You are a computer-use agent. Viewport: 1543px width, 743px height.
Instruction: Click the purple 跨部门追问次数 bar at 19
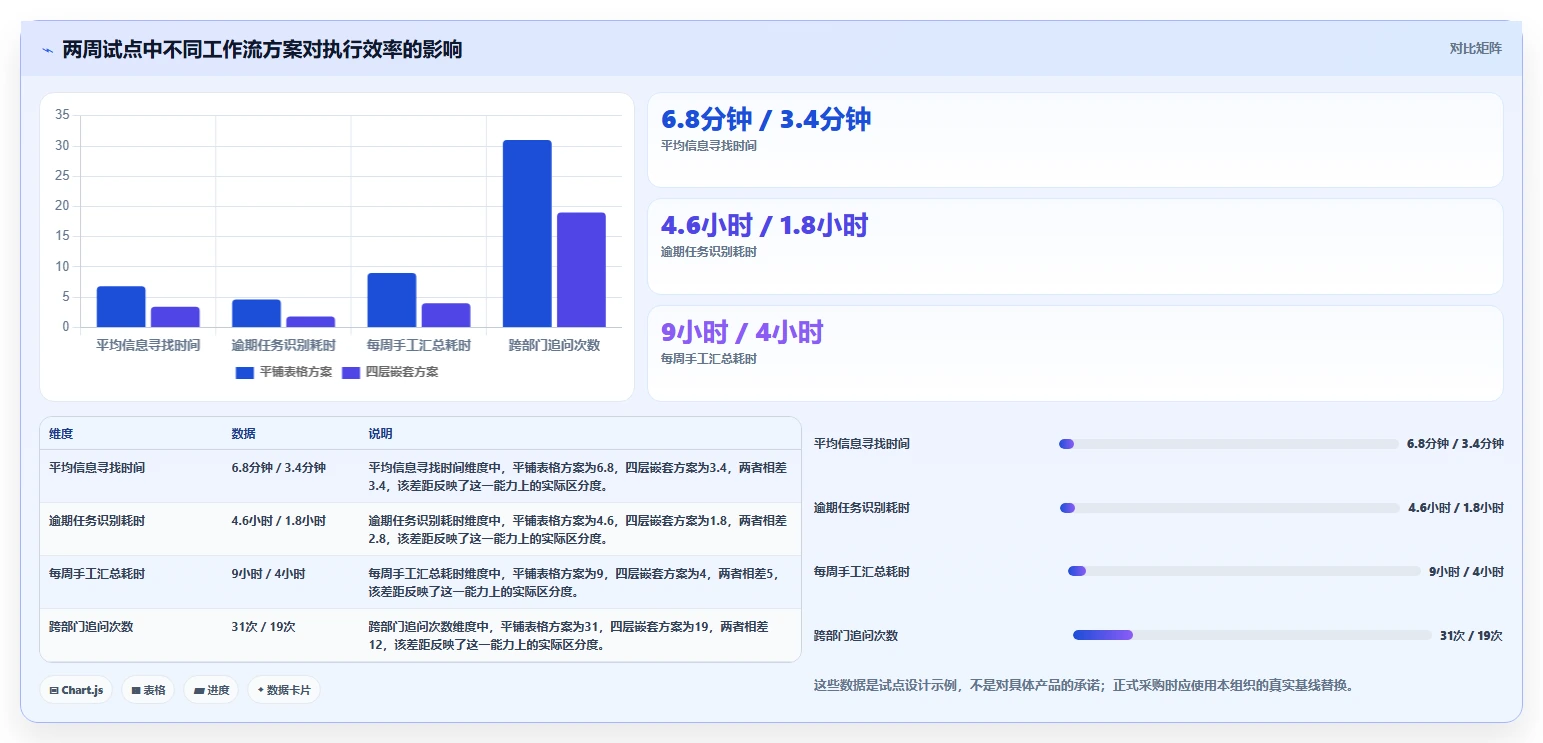[x=581, y=270]
